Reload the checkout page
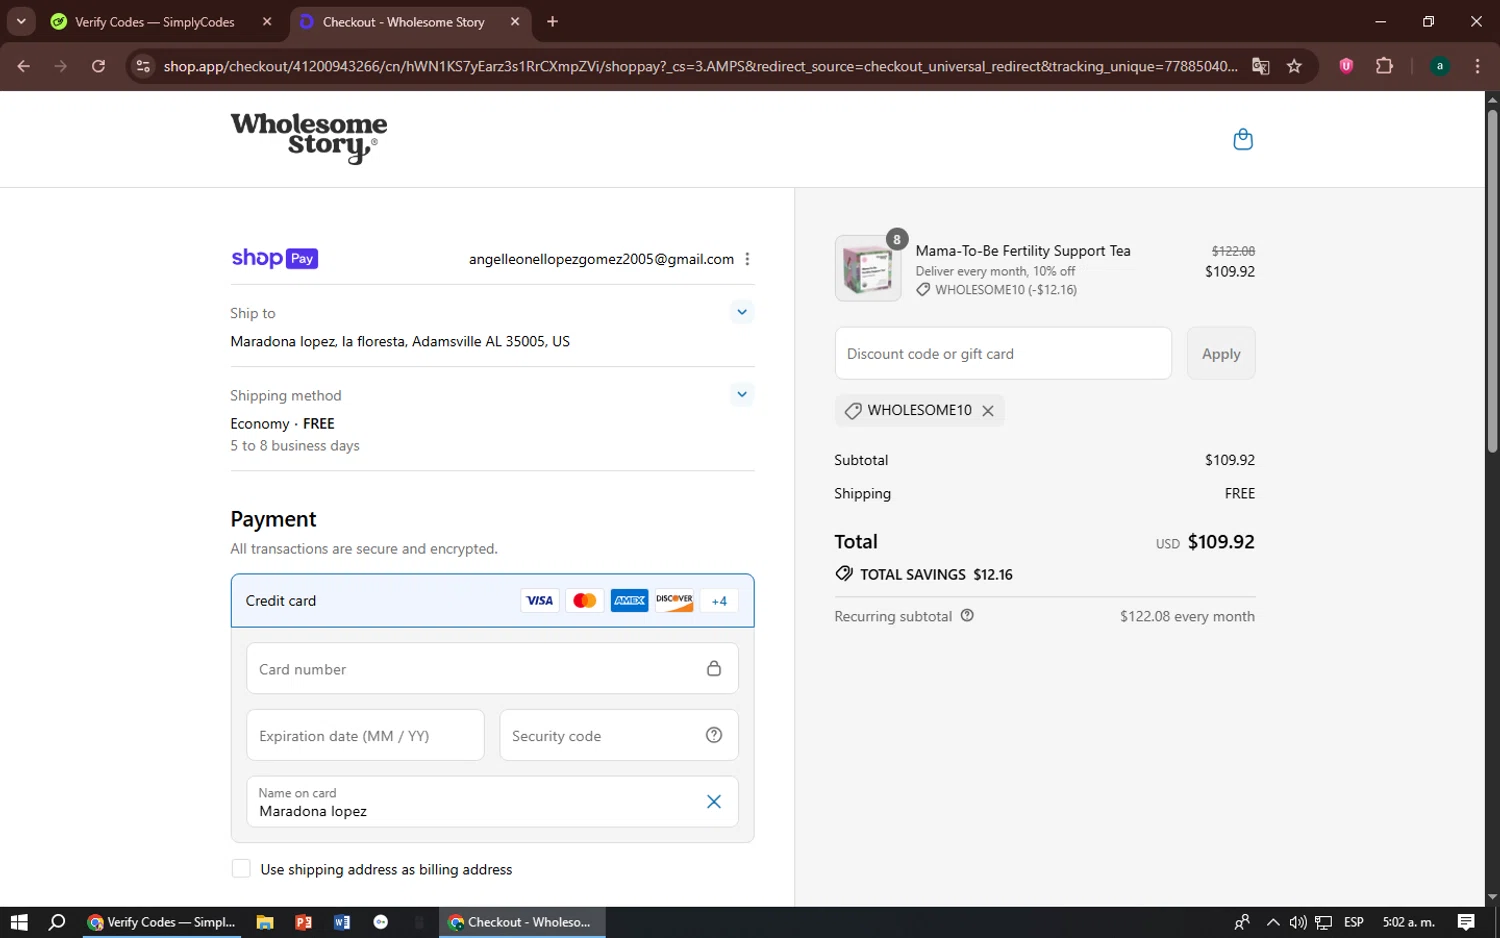The width and height of the screenshot is (1500, 938). click(98, 66)
